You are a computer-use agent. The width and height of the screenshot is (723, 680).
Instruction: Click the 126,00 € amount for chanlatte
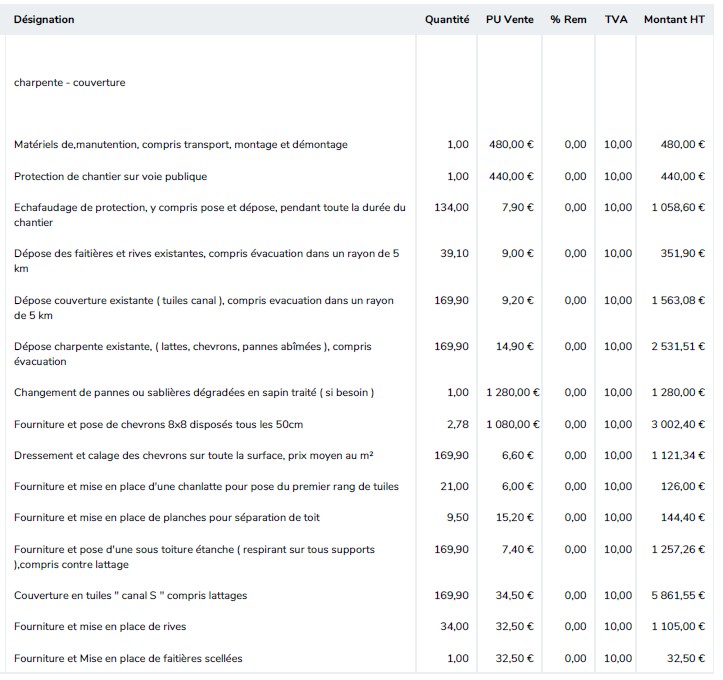684,487
